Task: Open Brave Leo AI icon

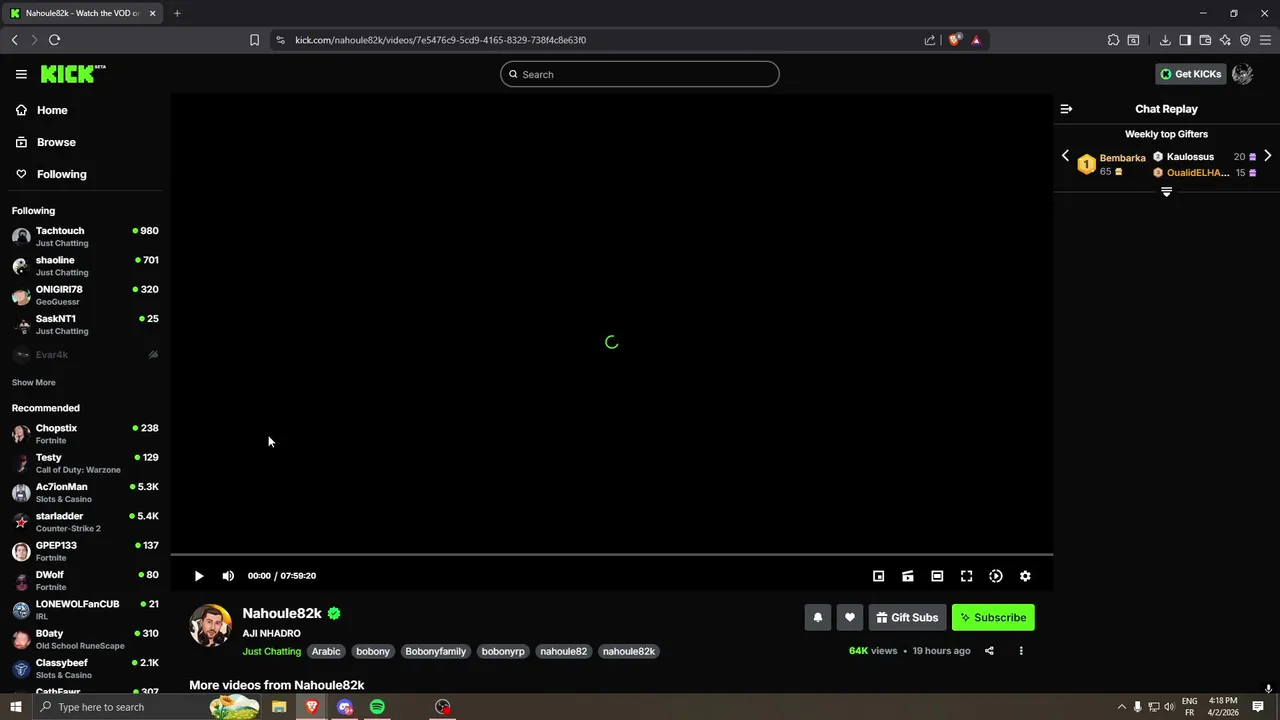Action: coord(1225,40)
